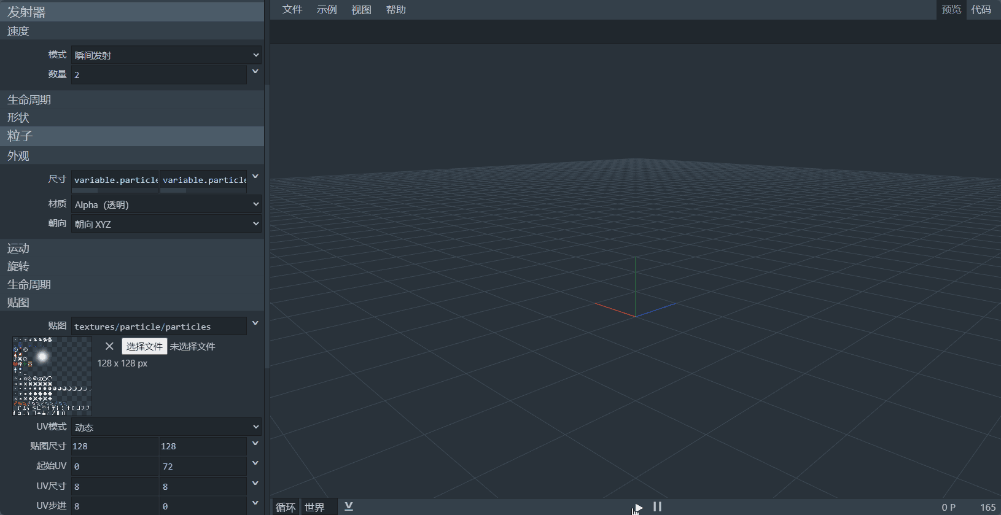
Task: Expand the 生命周期 section below 旋转
Action: coord(132,285)
